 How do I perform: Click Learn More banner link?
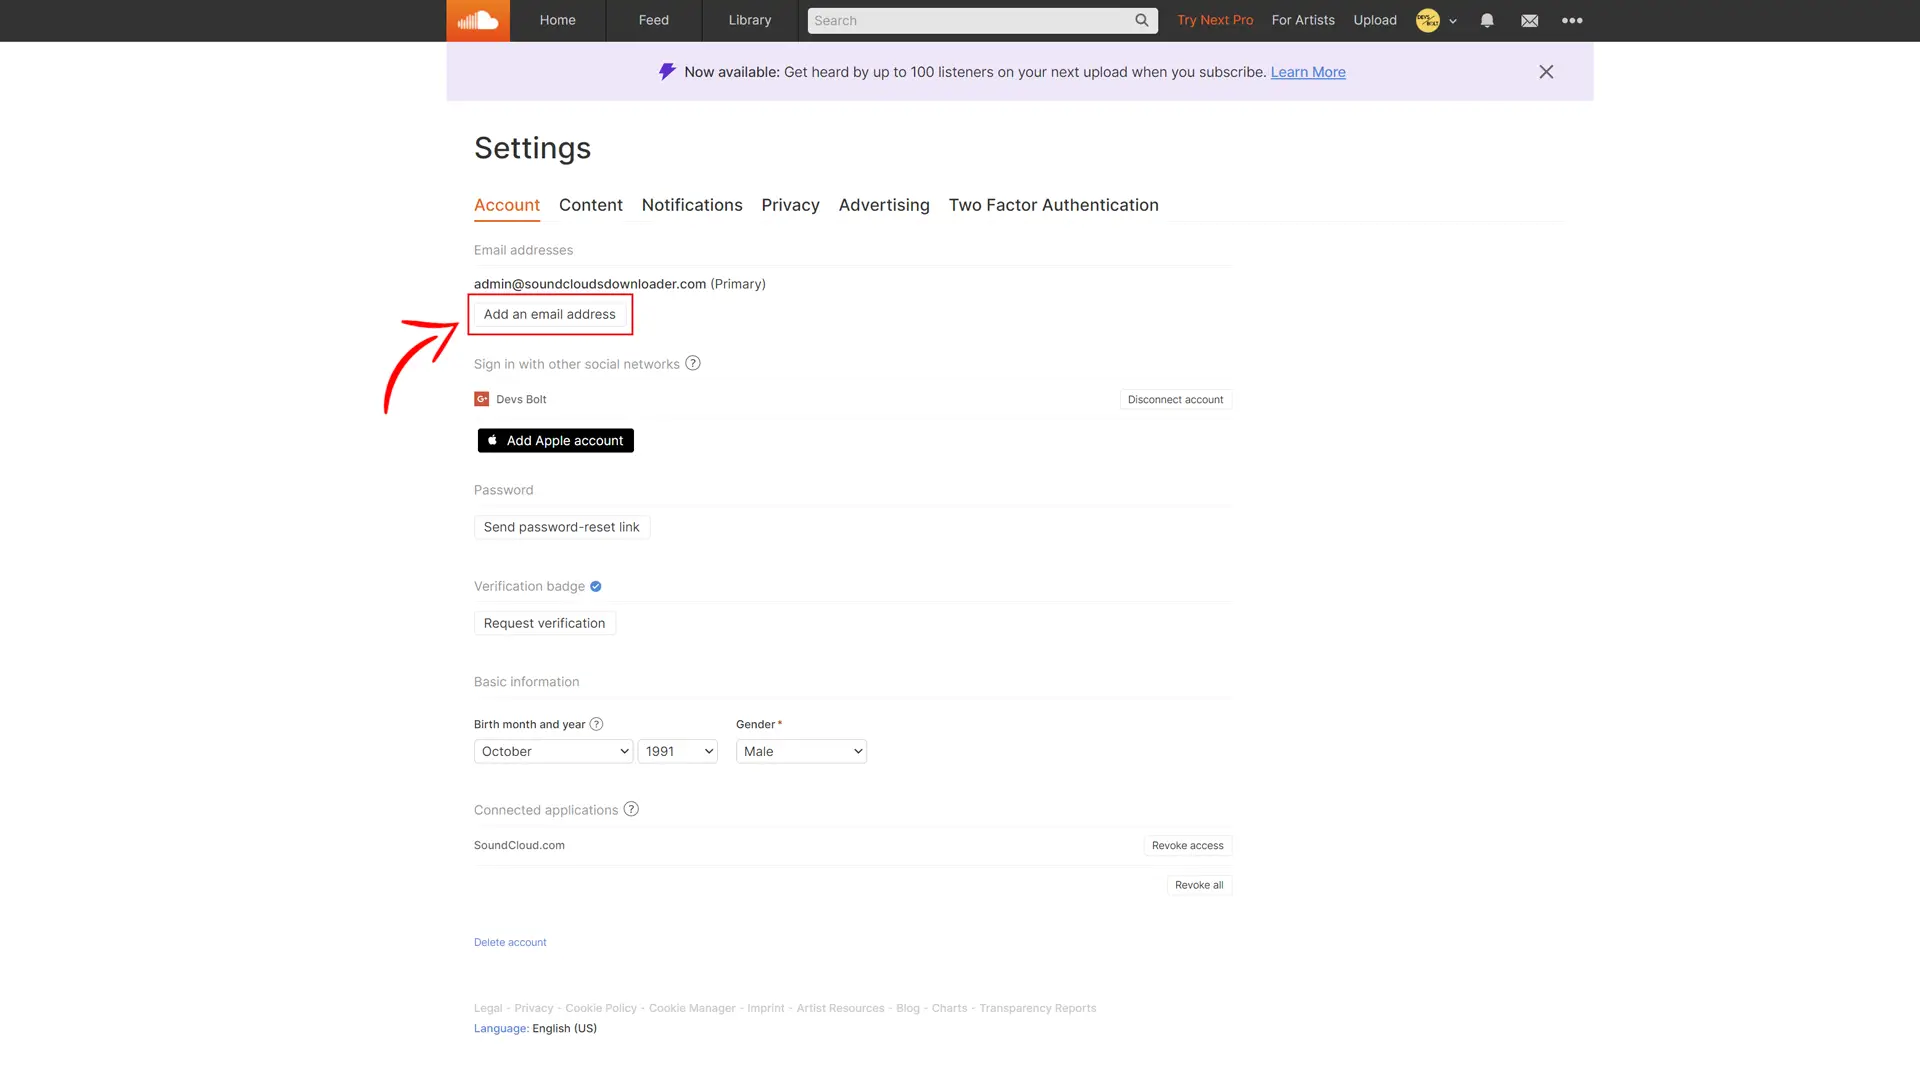click(x=1308, y=71)
